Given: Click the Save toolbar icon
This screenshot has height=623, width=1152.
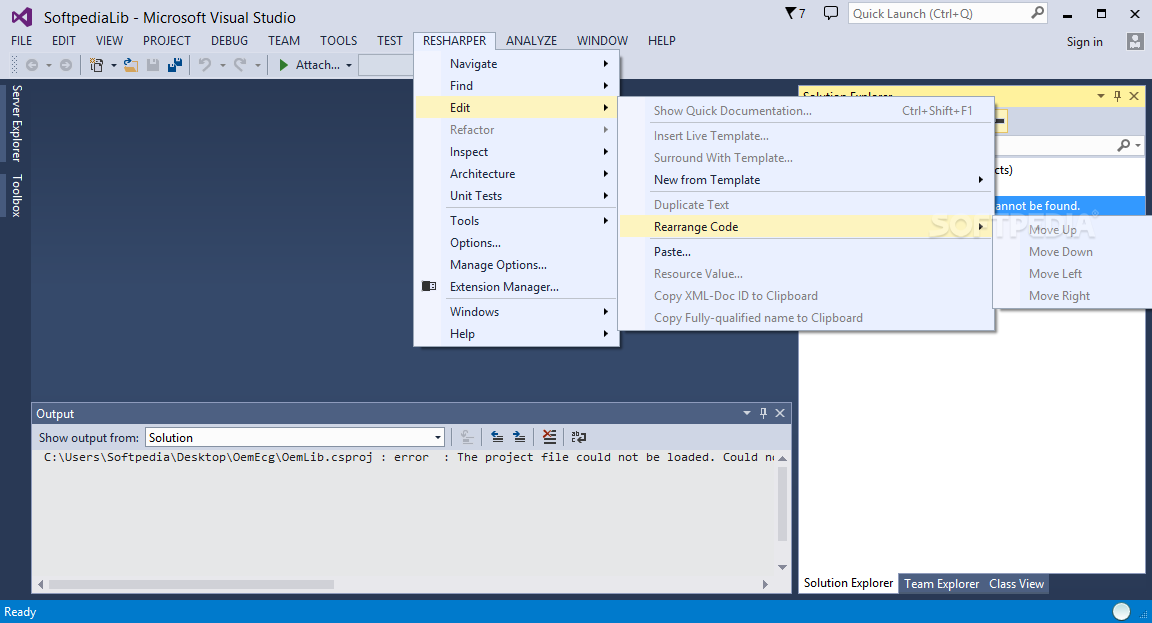Looking at the screenshot, I should pyautogui.click(x=153, y=65).
